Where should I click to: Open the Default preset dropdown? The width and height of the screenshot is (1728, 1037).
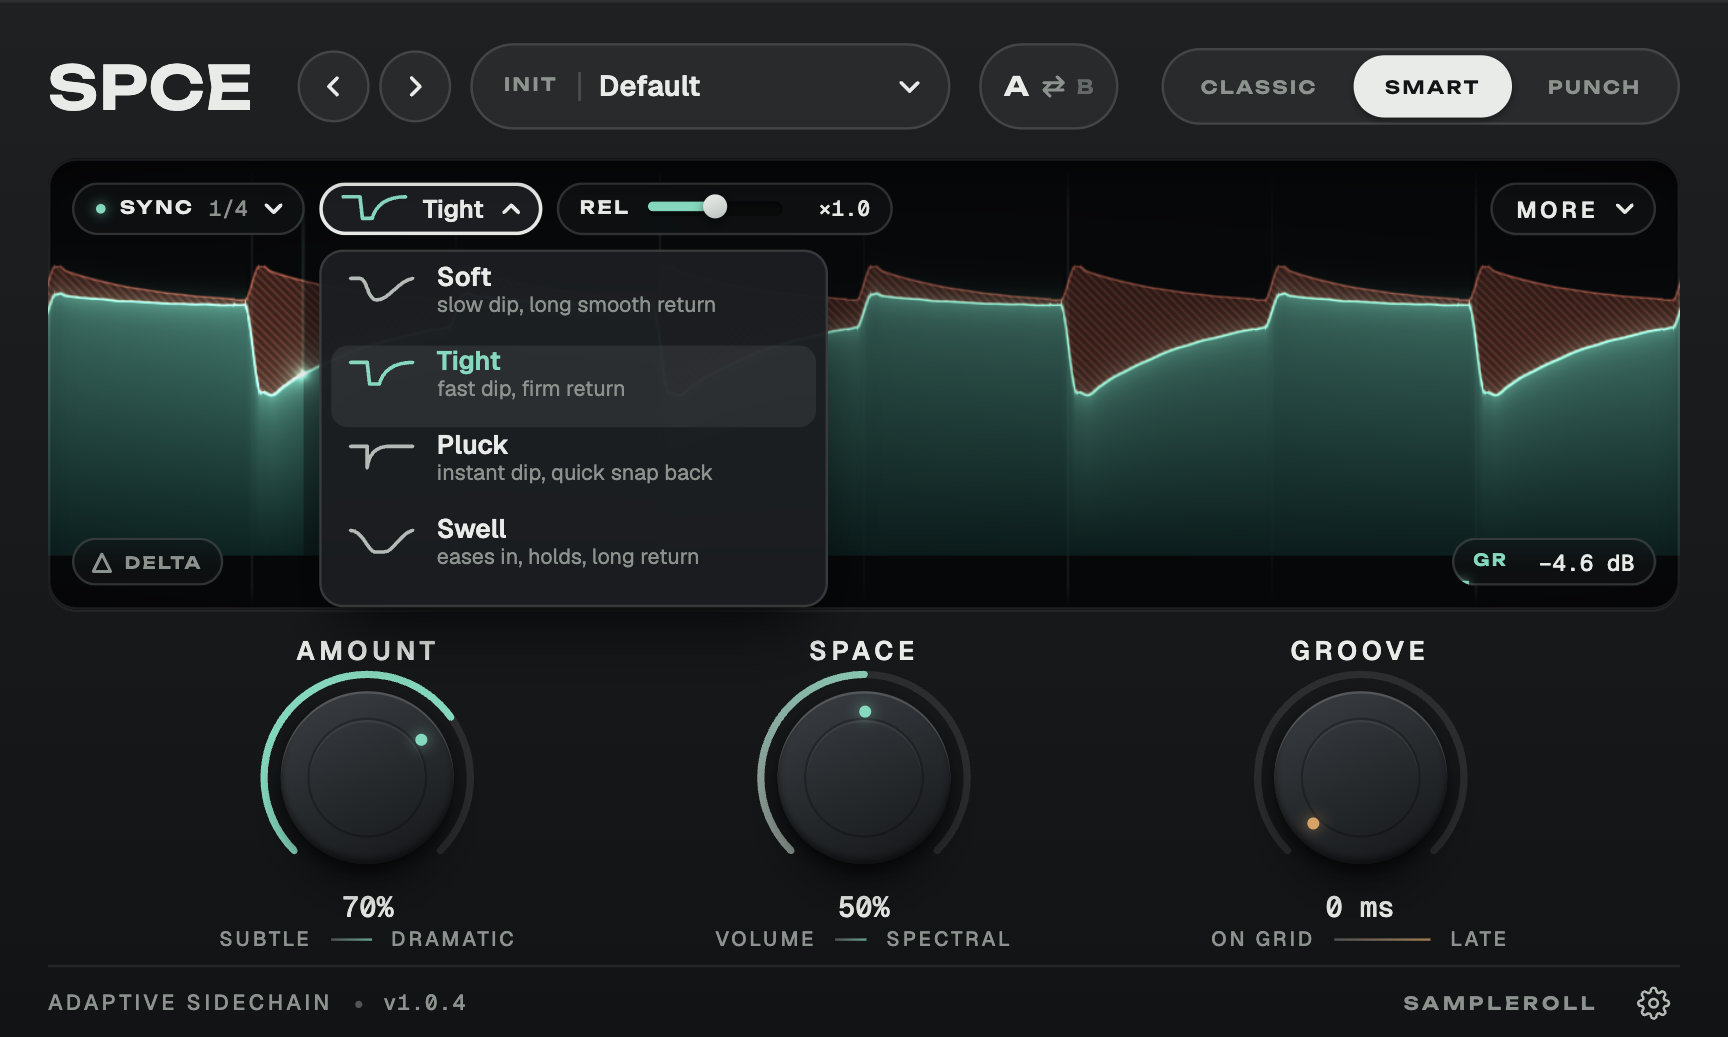click(710, 86)
